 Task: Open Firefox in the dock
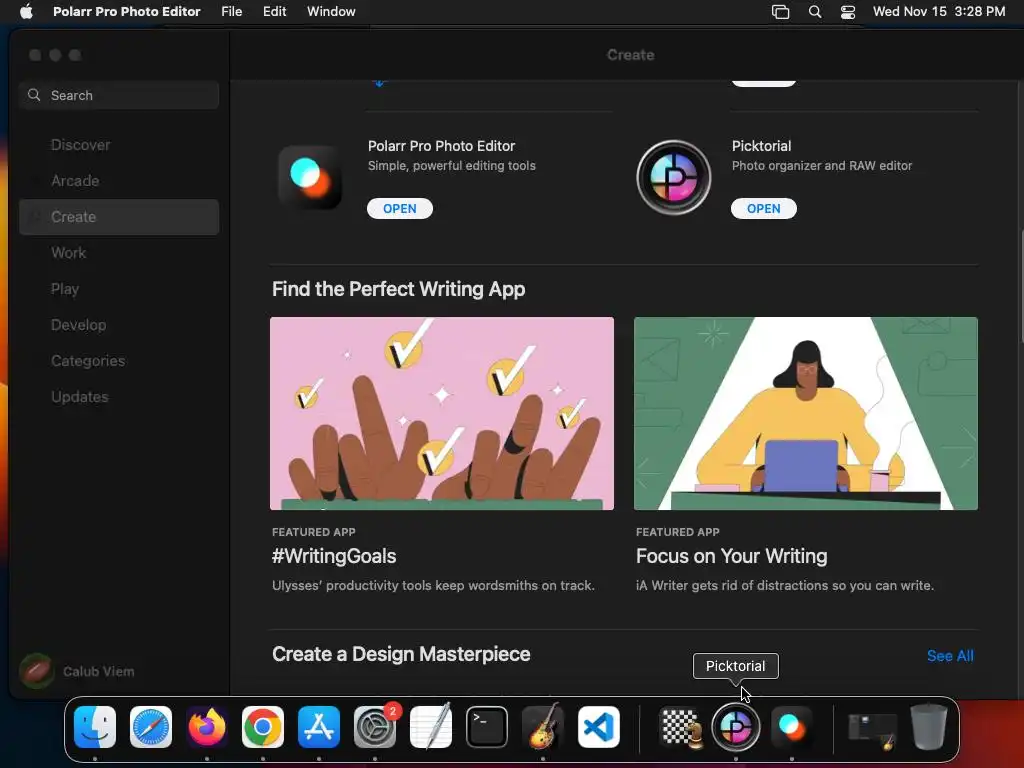[207, 727]
